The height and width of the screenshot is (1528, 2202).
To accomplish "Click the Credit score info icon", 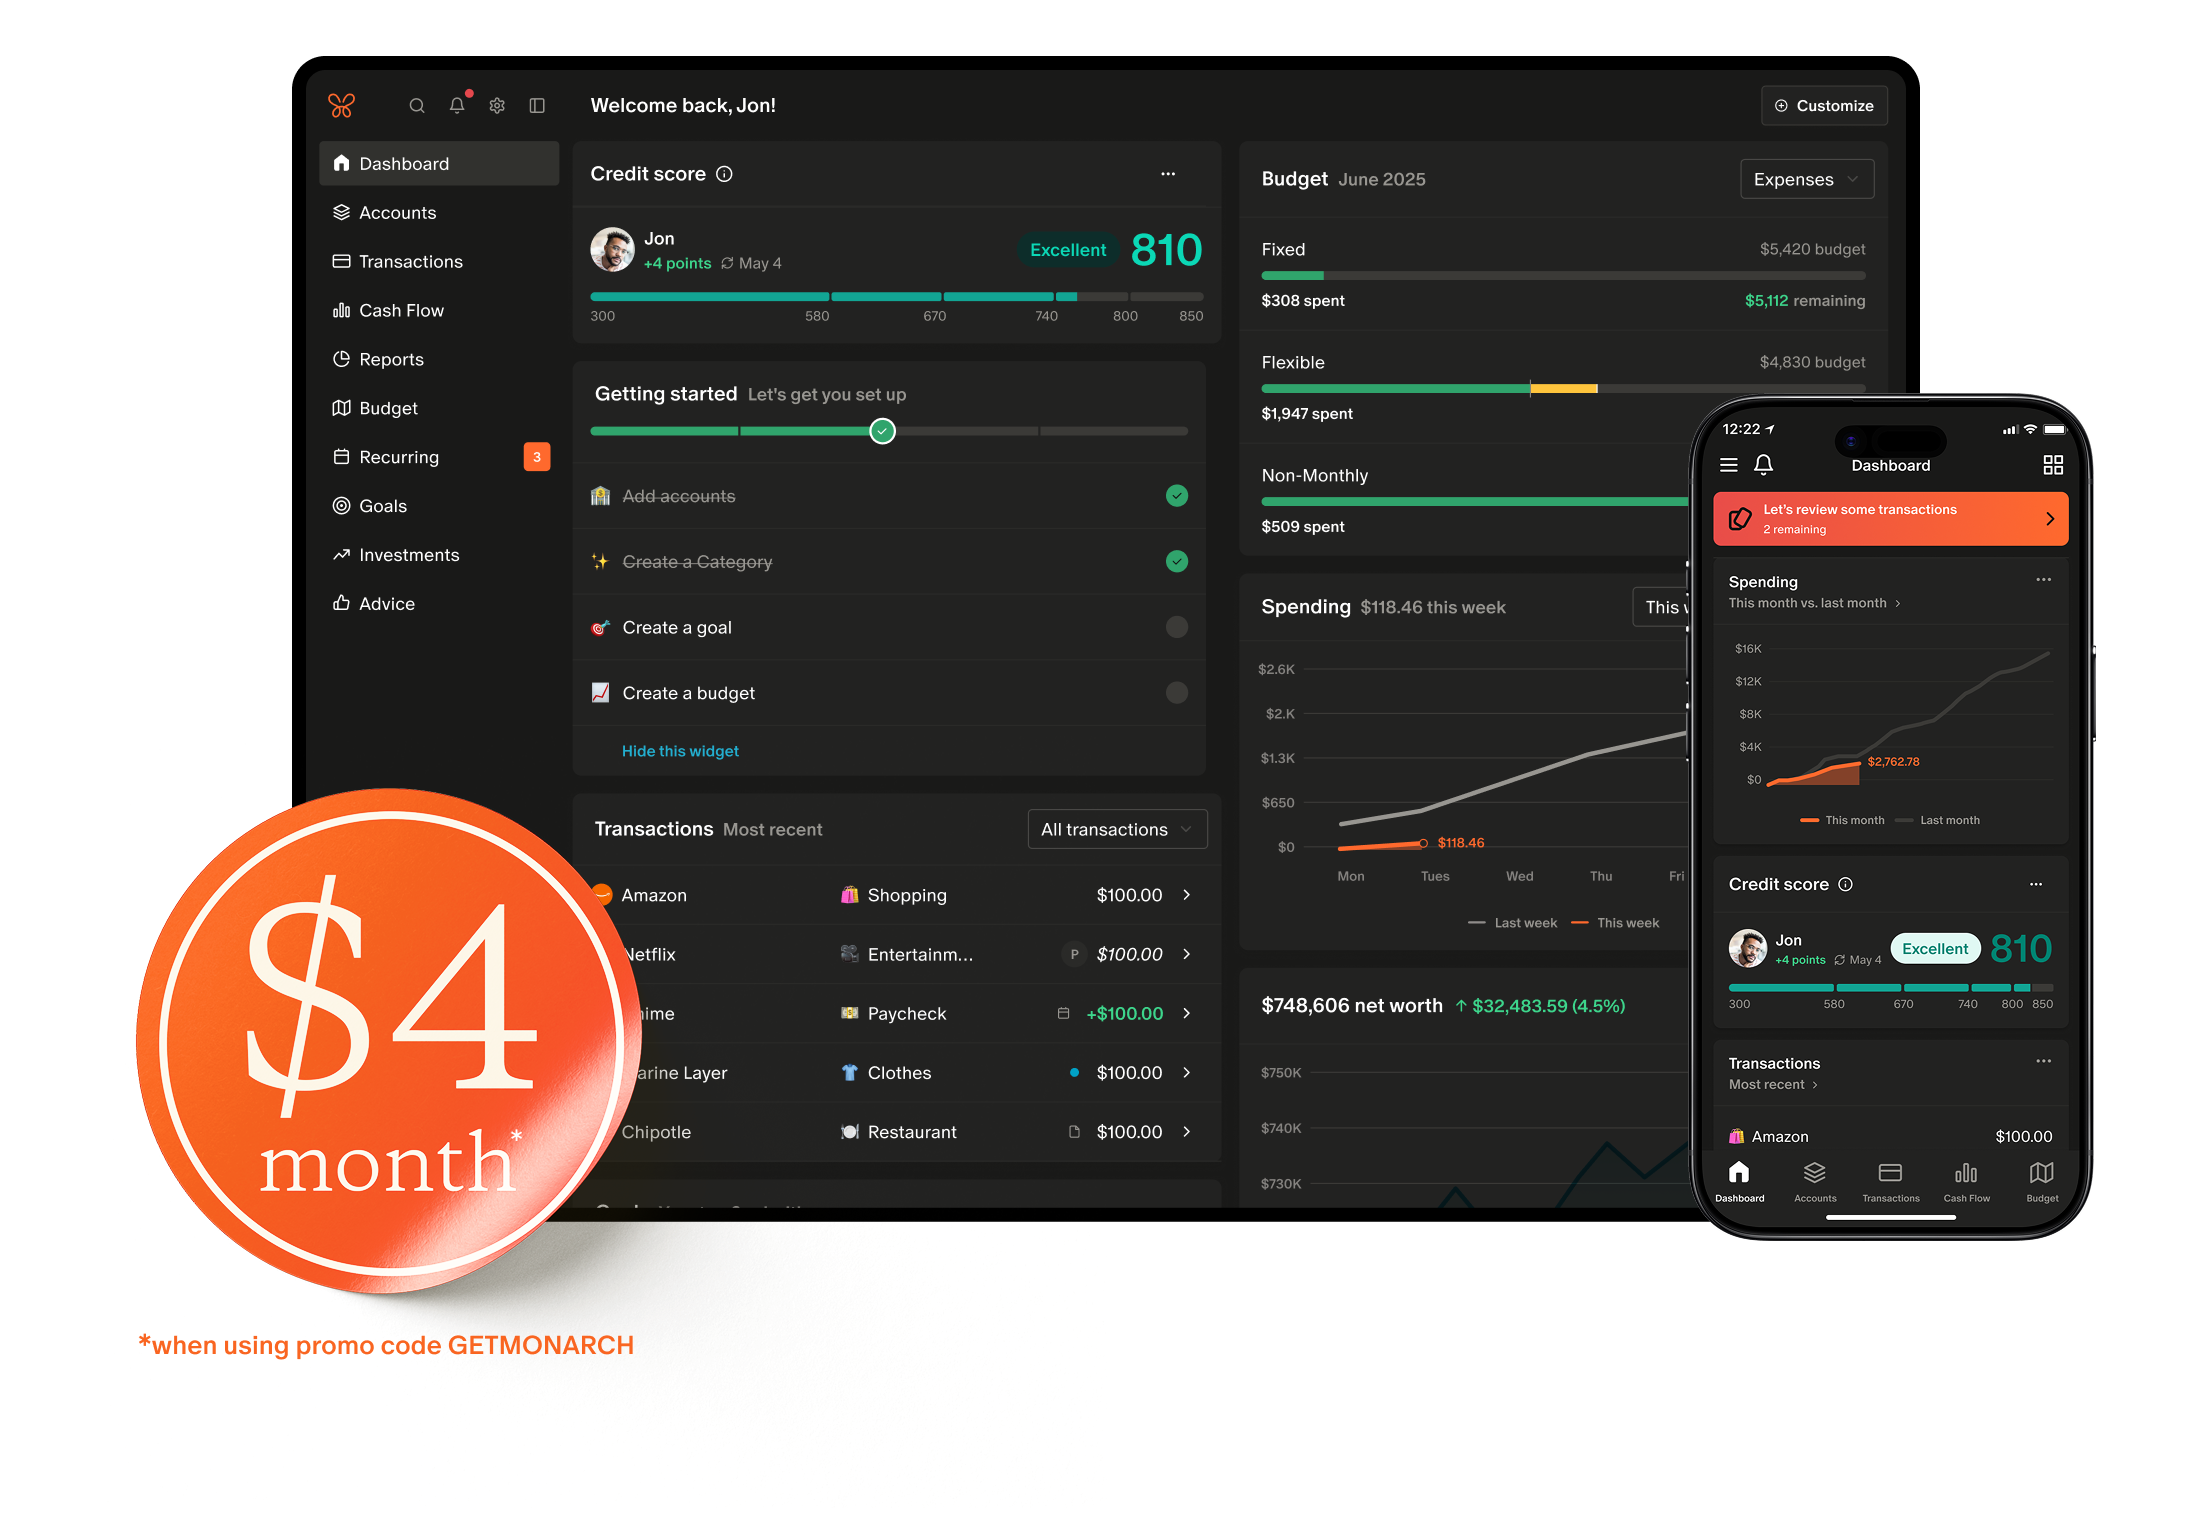I will 725,174.
